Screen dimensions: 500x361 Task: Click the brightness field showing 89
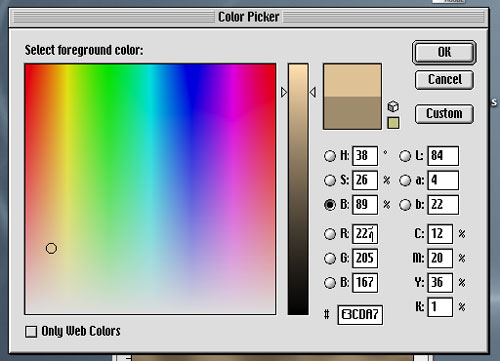click(365, 205)
